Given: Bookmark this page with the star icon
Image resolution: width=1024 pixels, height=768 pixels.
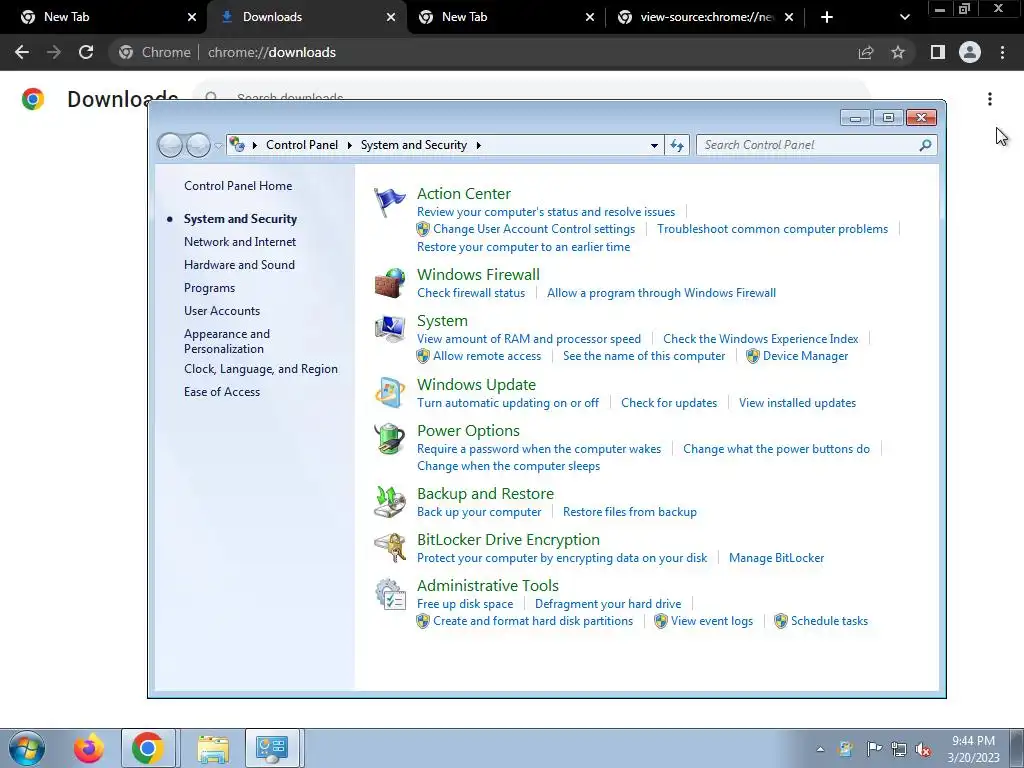Looking at the screenshot, I should click(x=898, y=52).
